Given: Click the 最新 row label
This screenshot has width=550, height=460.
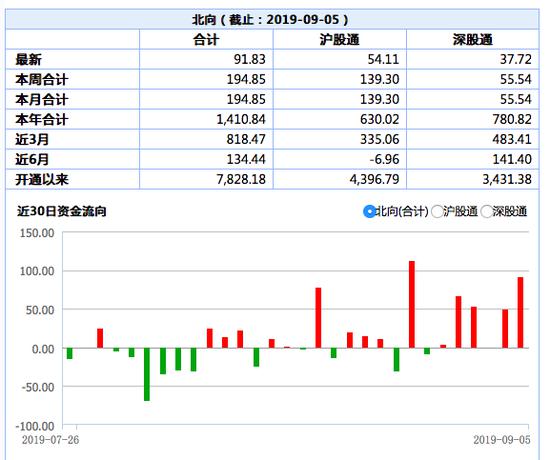Looking at the screenshot, I should coord(28,59).
